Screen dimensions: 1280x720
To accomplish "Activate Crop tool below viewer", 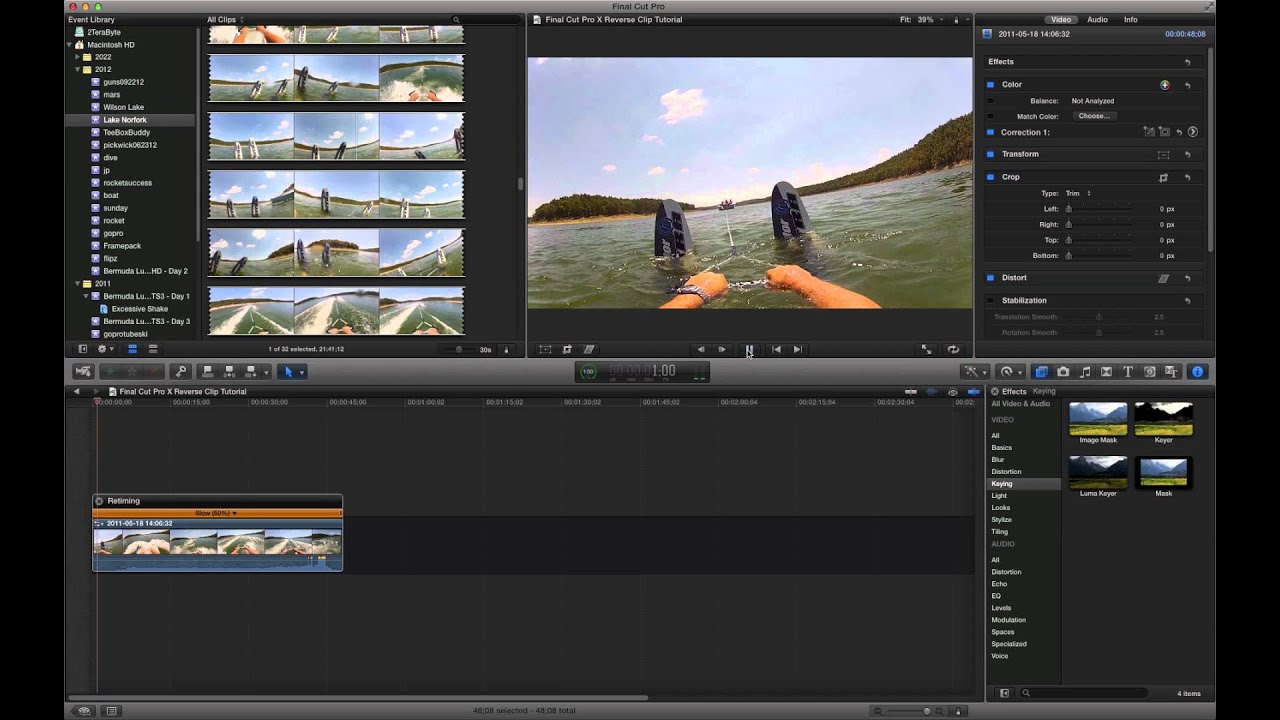I will [567, 349].
